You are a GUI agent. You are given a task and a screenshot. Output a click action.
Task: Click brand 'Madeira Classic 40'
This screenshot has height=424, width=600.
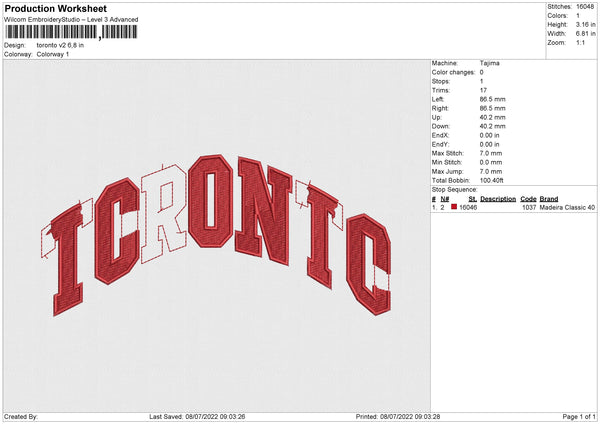[567, 207]
